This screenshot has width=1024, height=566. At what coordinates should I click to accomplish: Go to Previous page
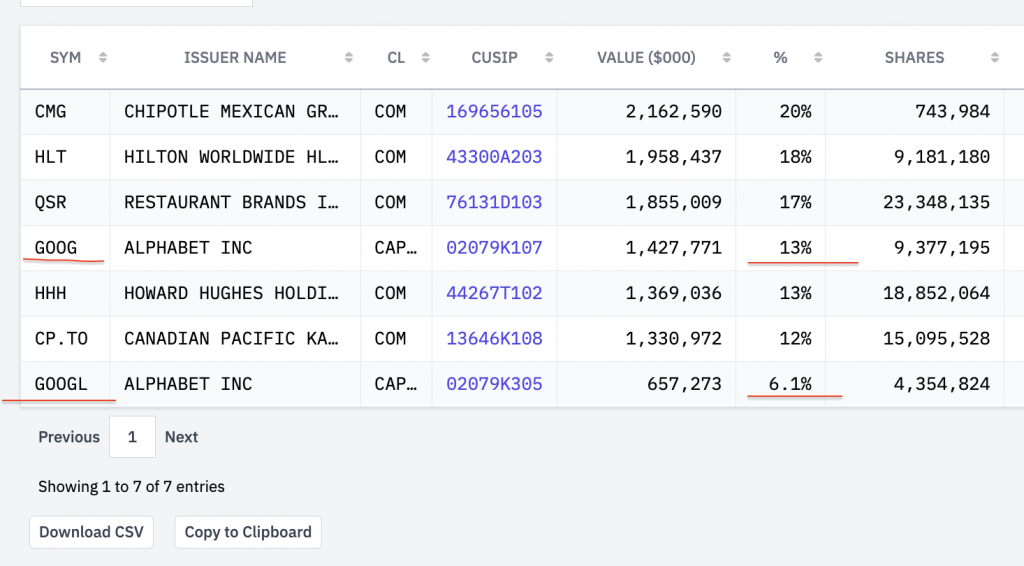(69, 437)
